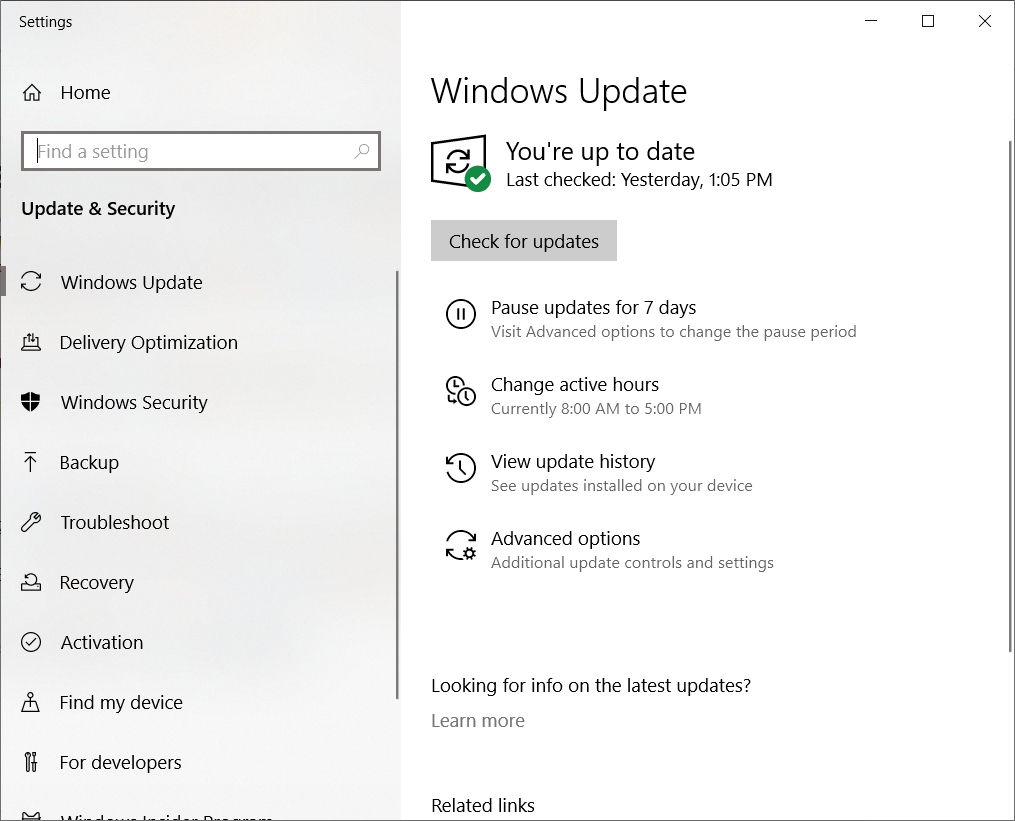Focus the Find a setting search box
The width and height of the screenshot is (1015, 821).
(x=190, y=152)
